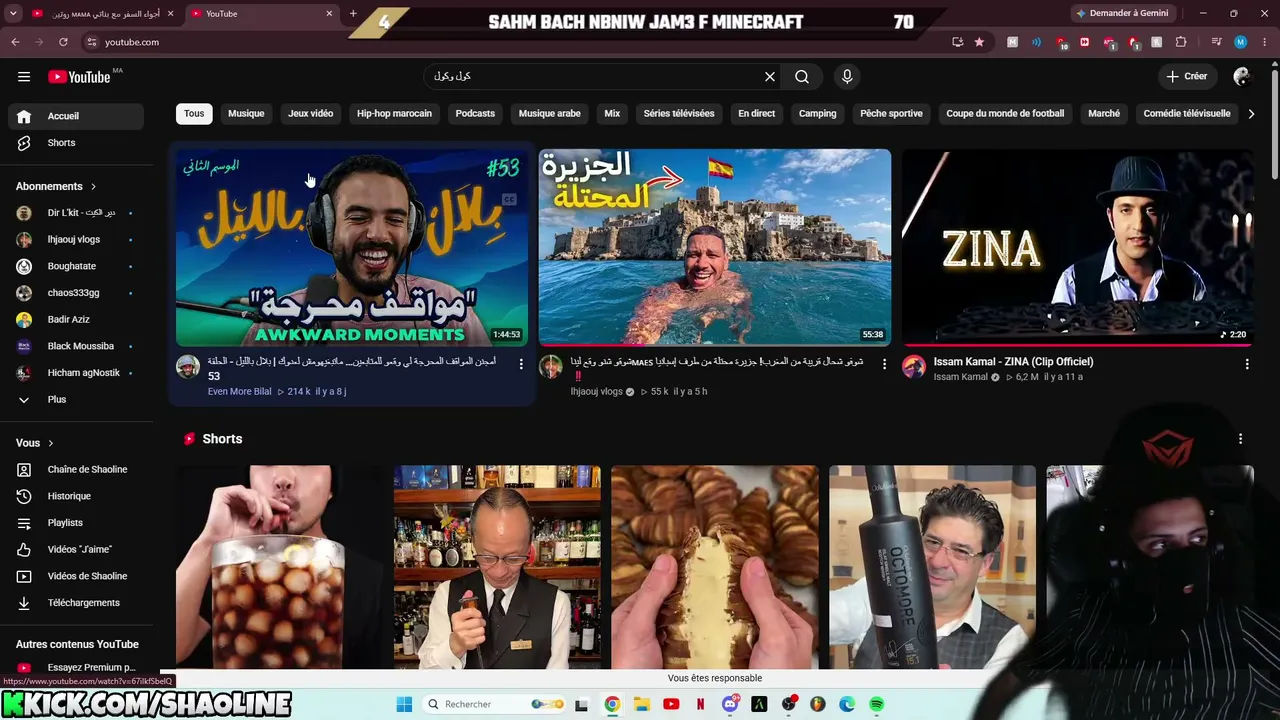Open the Chrome extensions puzzle menu

point(1181,42)
